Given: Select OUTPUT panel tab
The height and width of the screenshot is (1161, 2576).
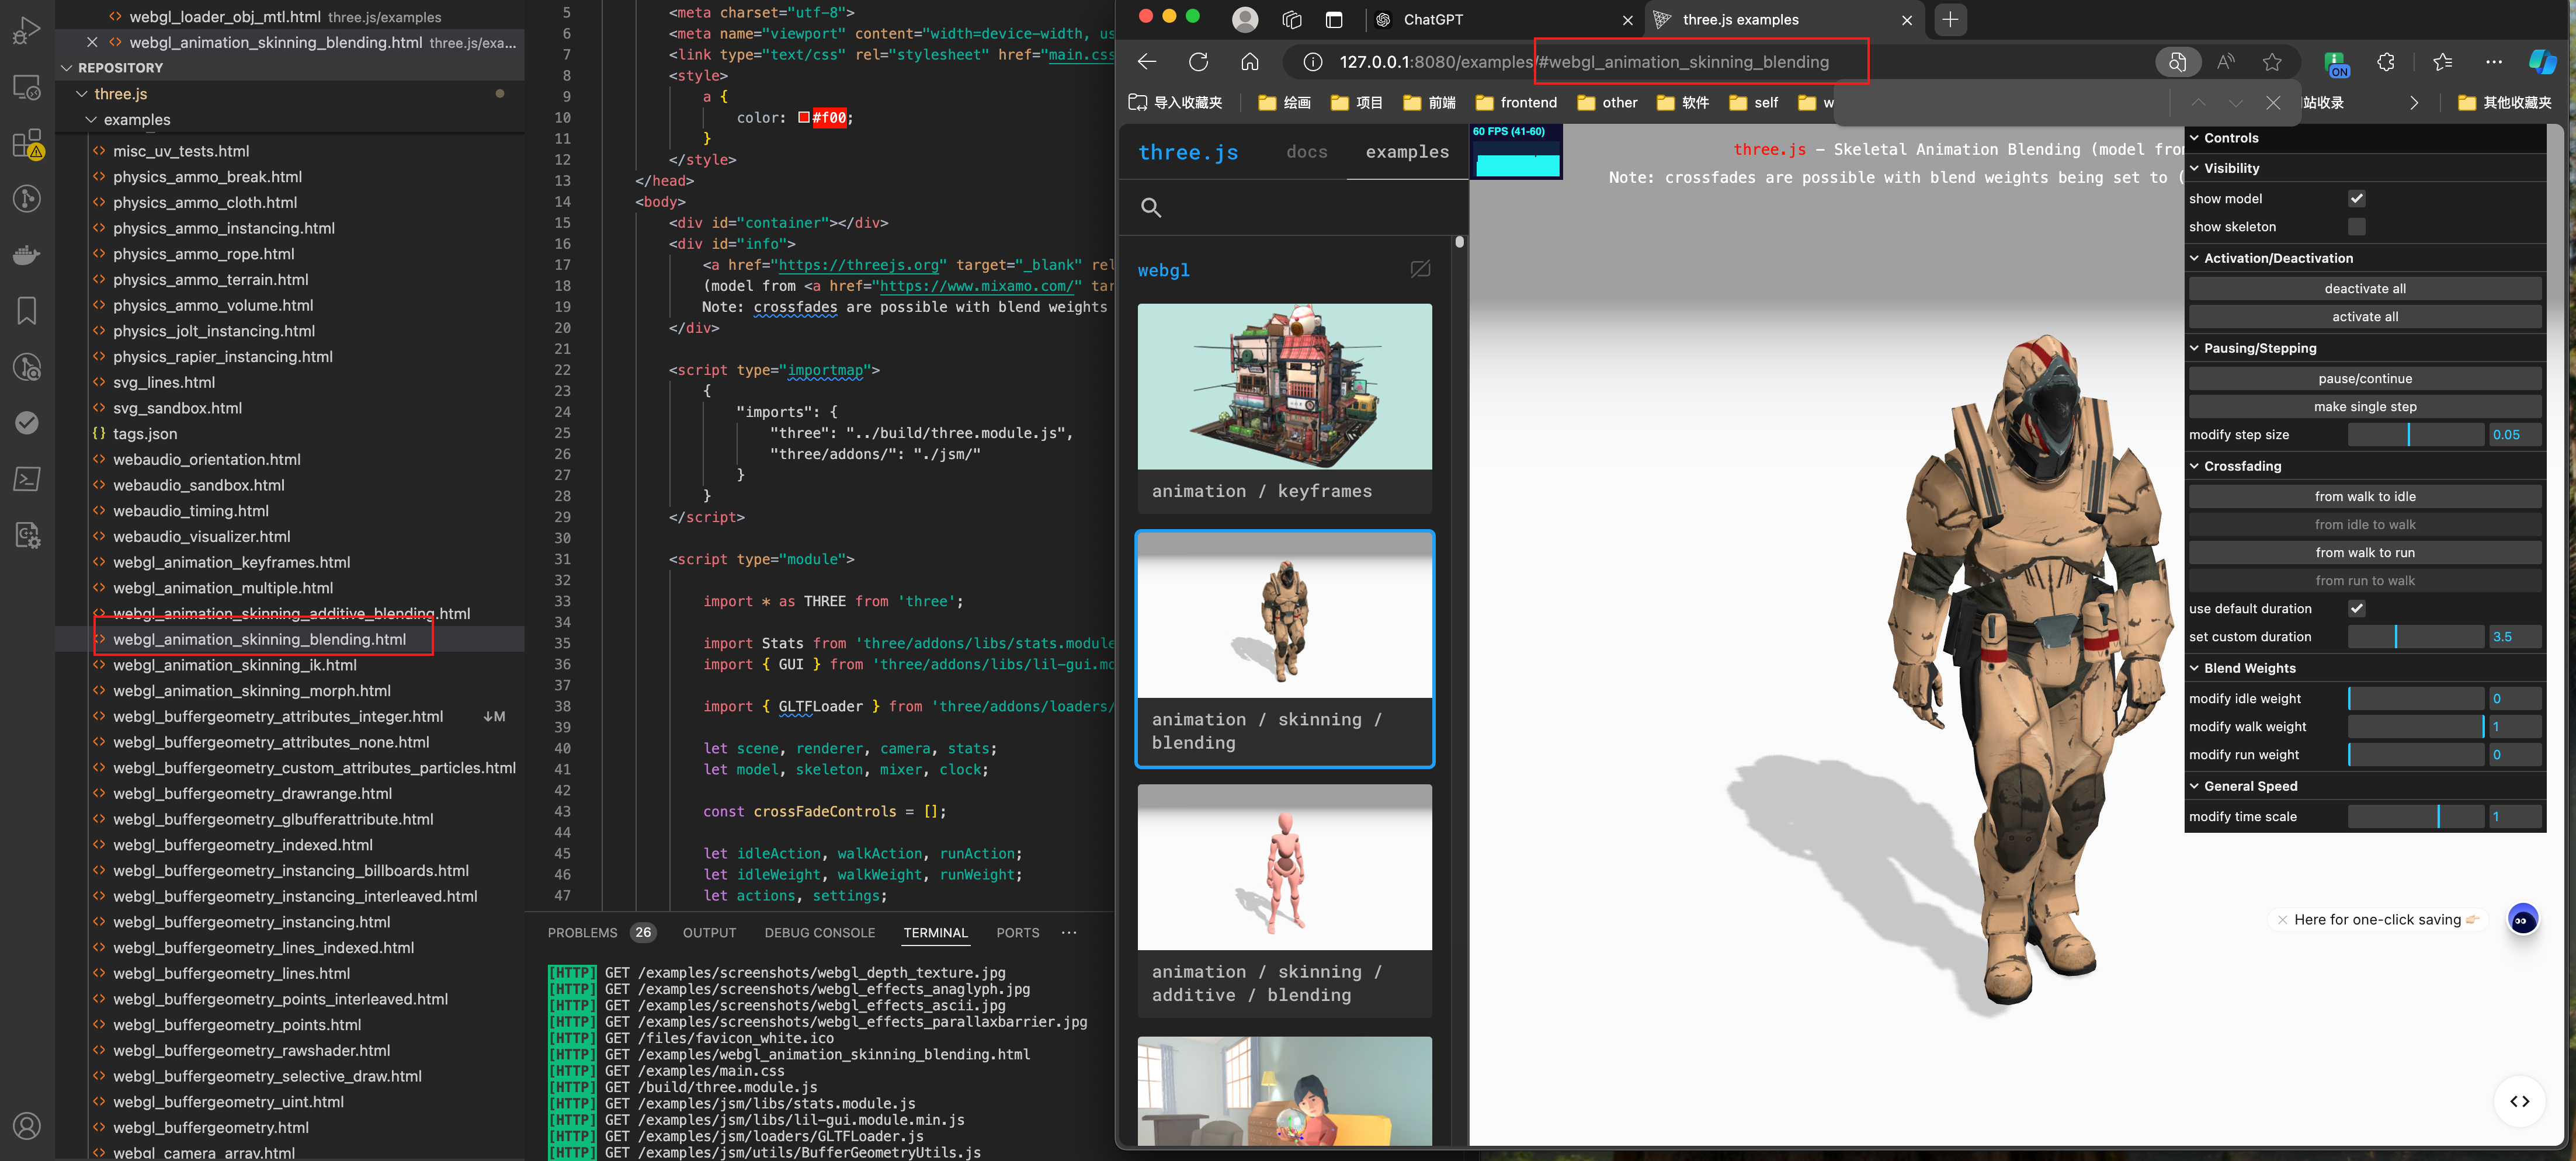Looking at the screenshot, I should (709, 933).
